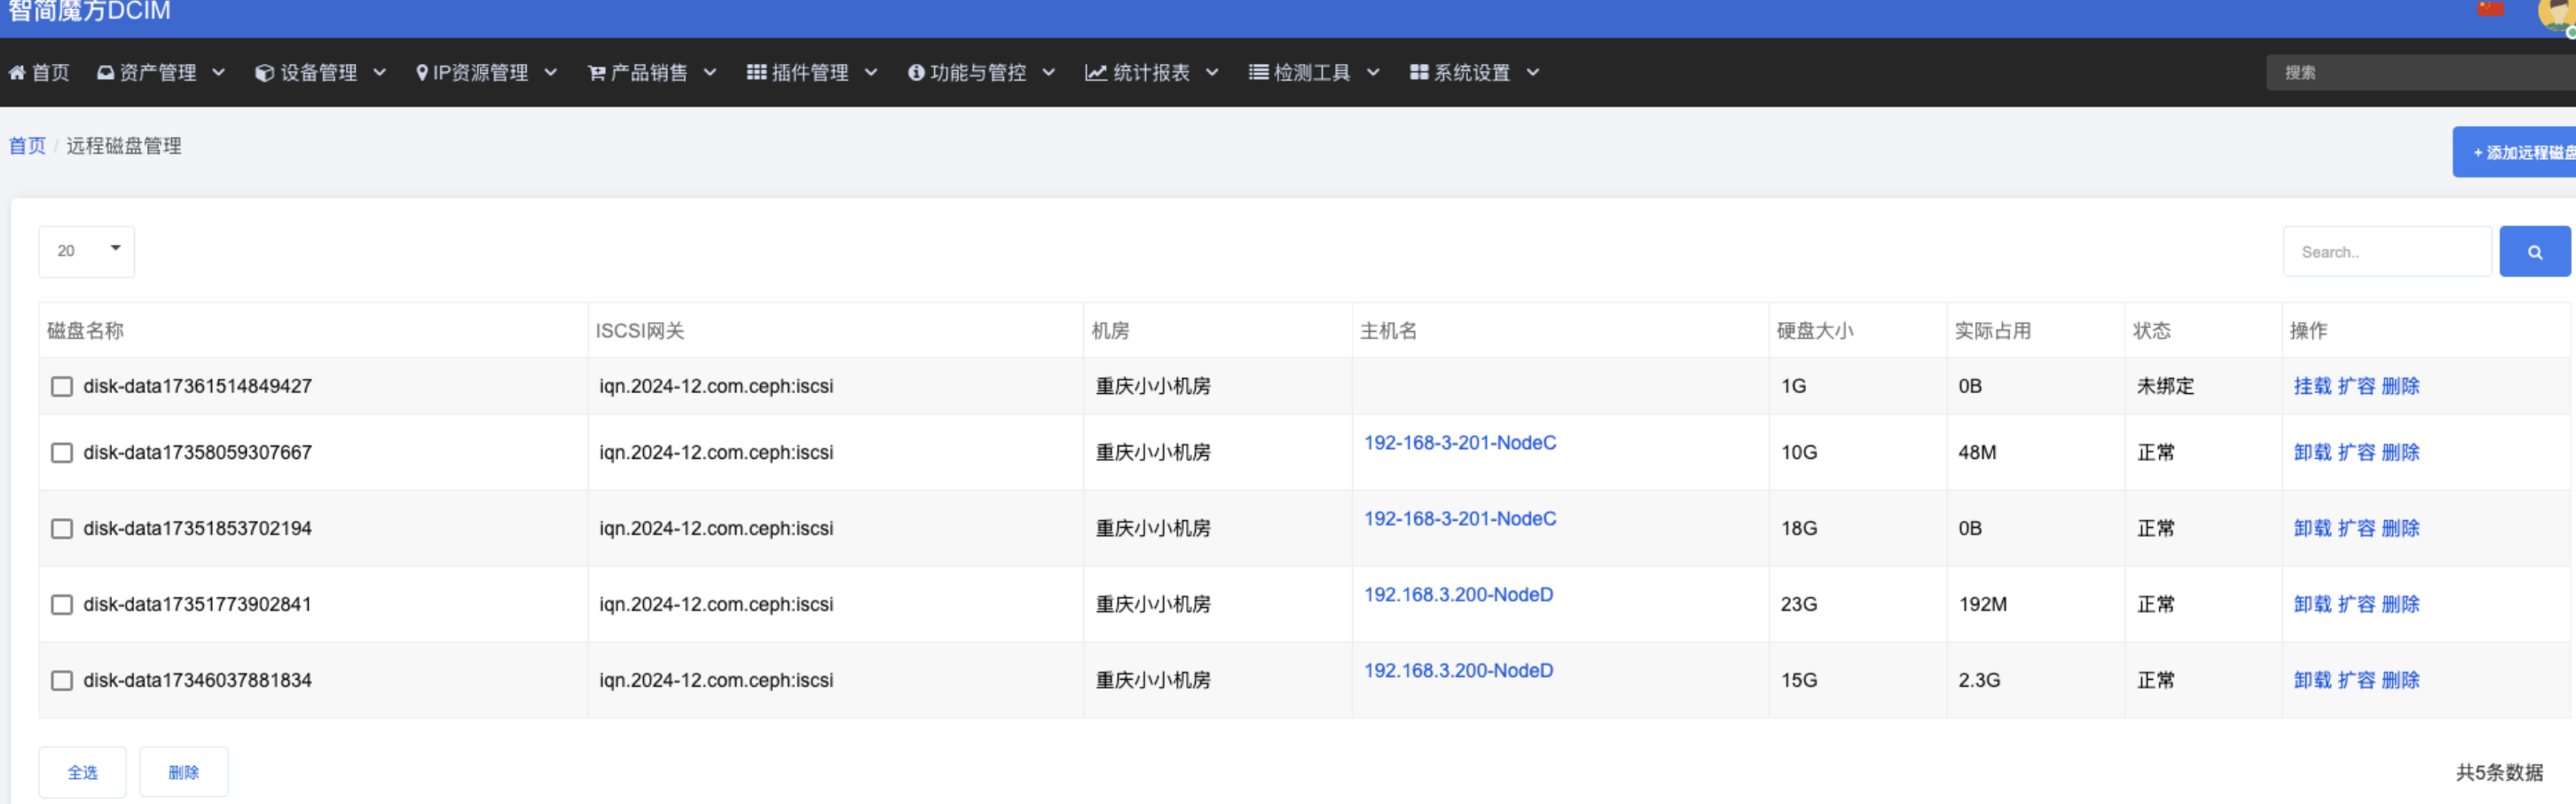Expand the 设备管理 menu chevron
Image resolution: width=2576 pixels, height=804 pixels.
(380, 73)
